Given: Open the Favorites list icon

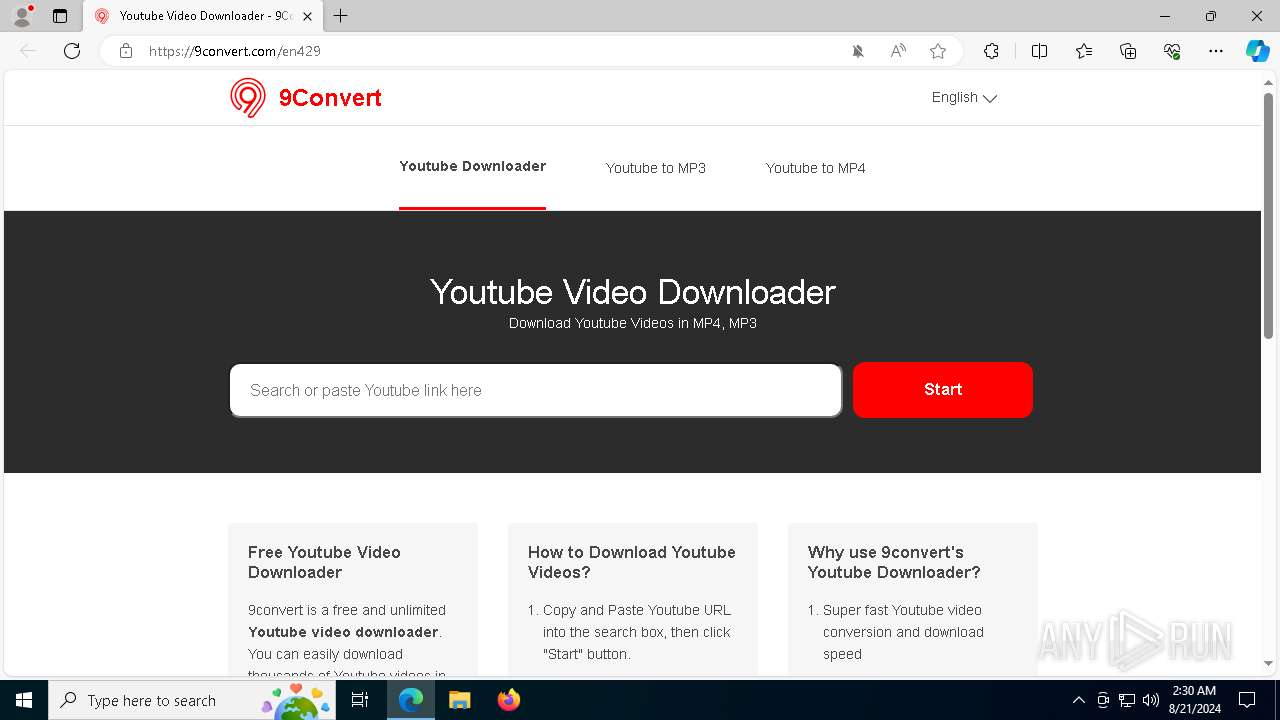Looking at the screenshot, I should [1084, 51].
